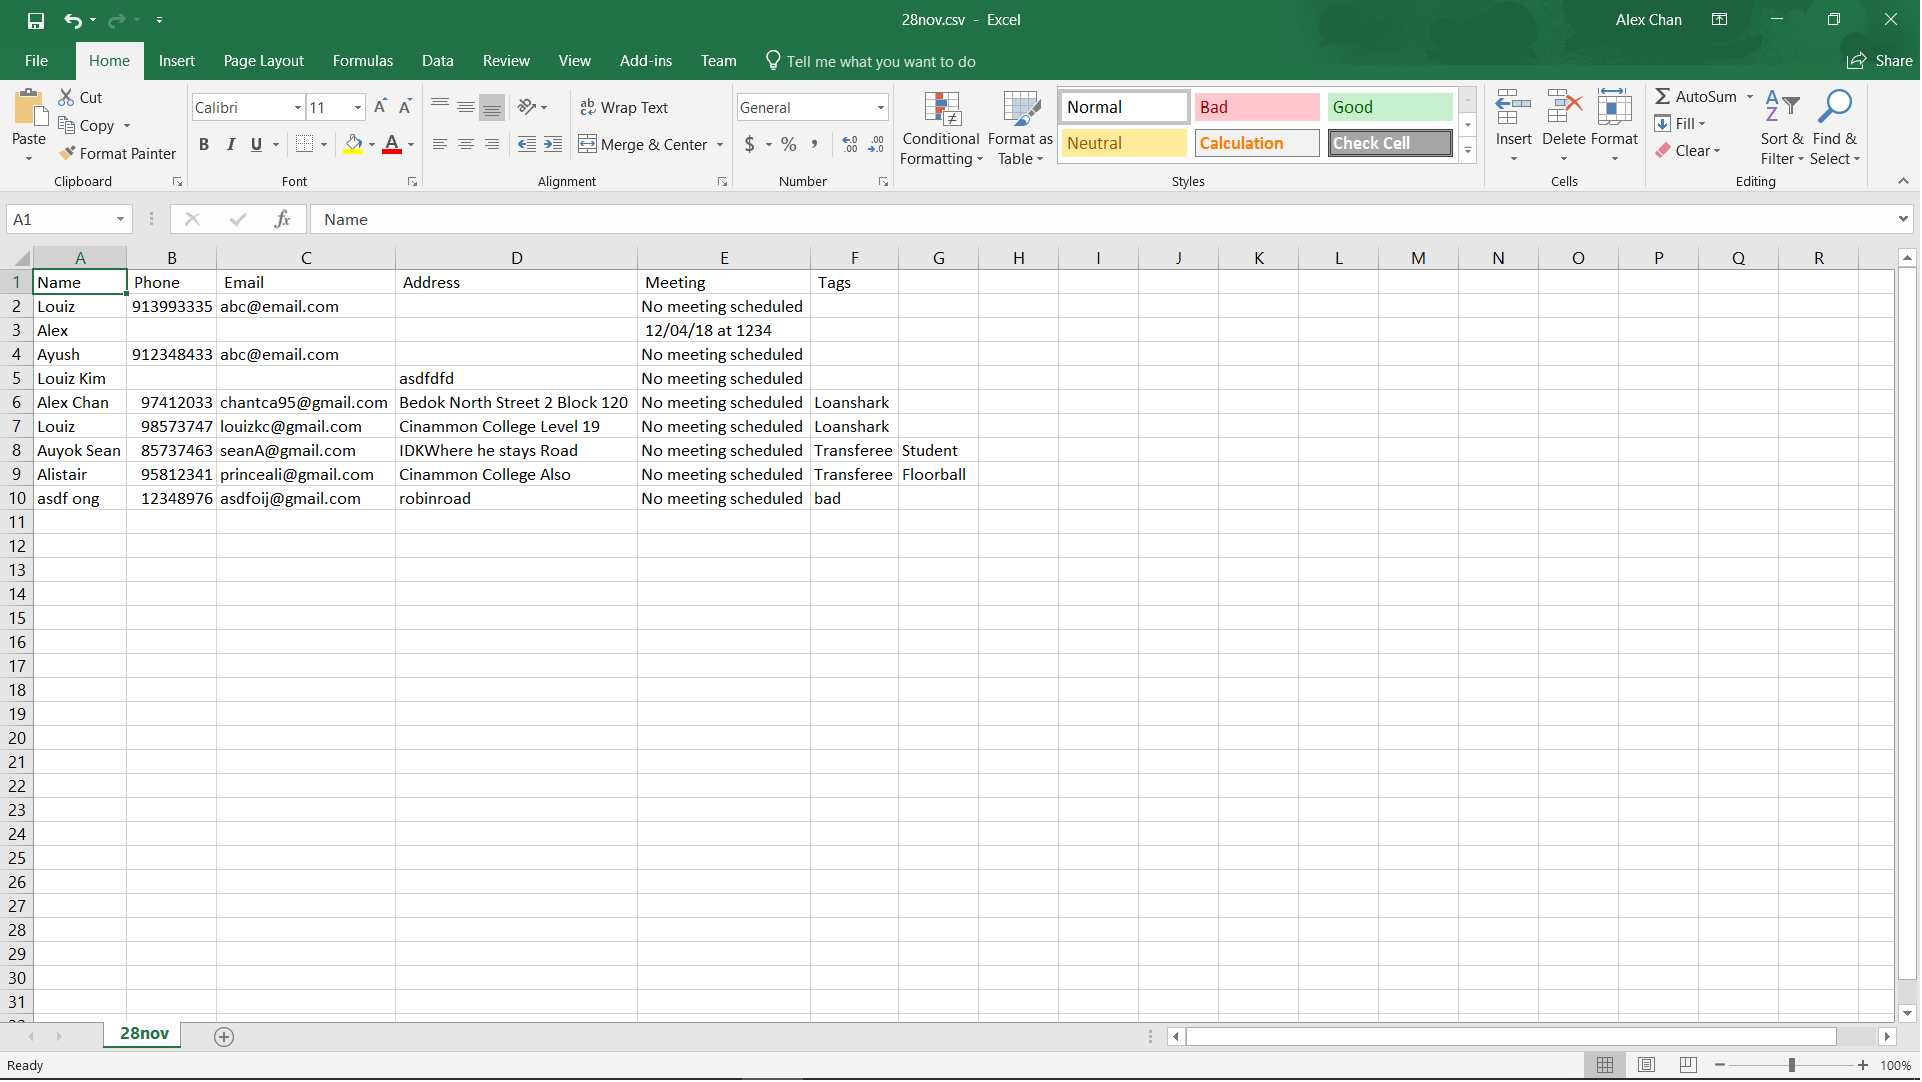The image size is (1922, 1082).
Task: Toggle Underline formatting
Action: (x=257, y=144)
